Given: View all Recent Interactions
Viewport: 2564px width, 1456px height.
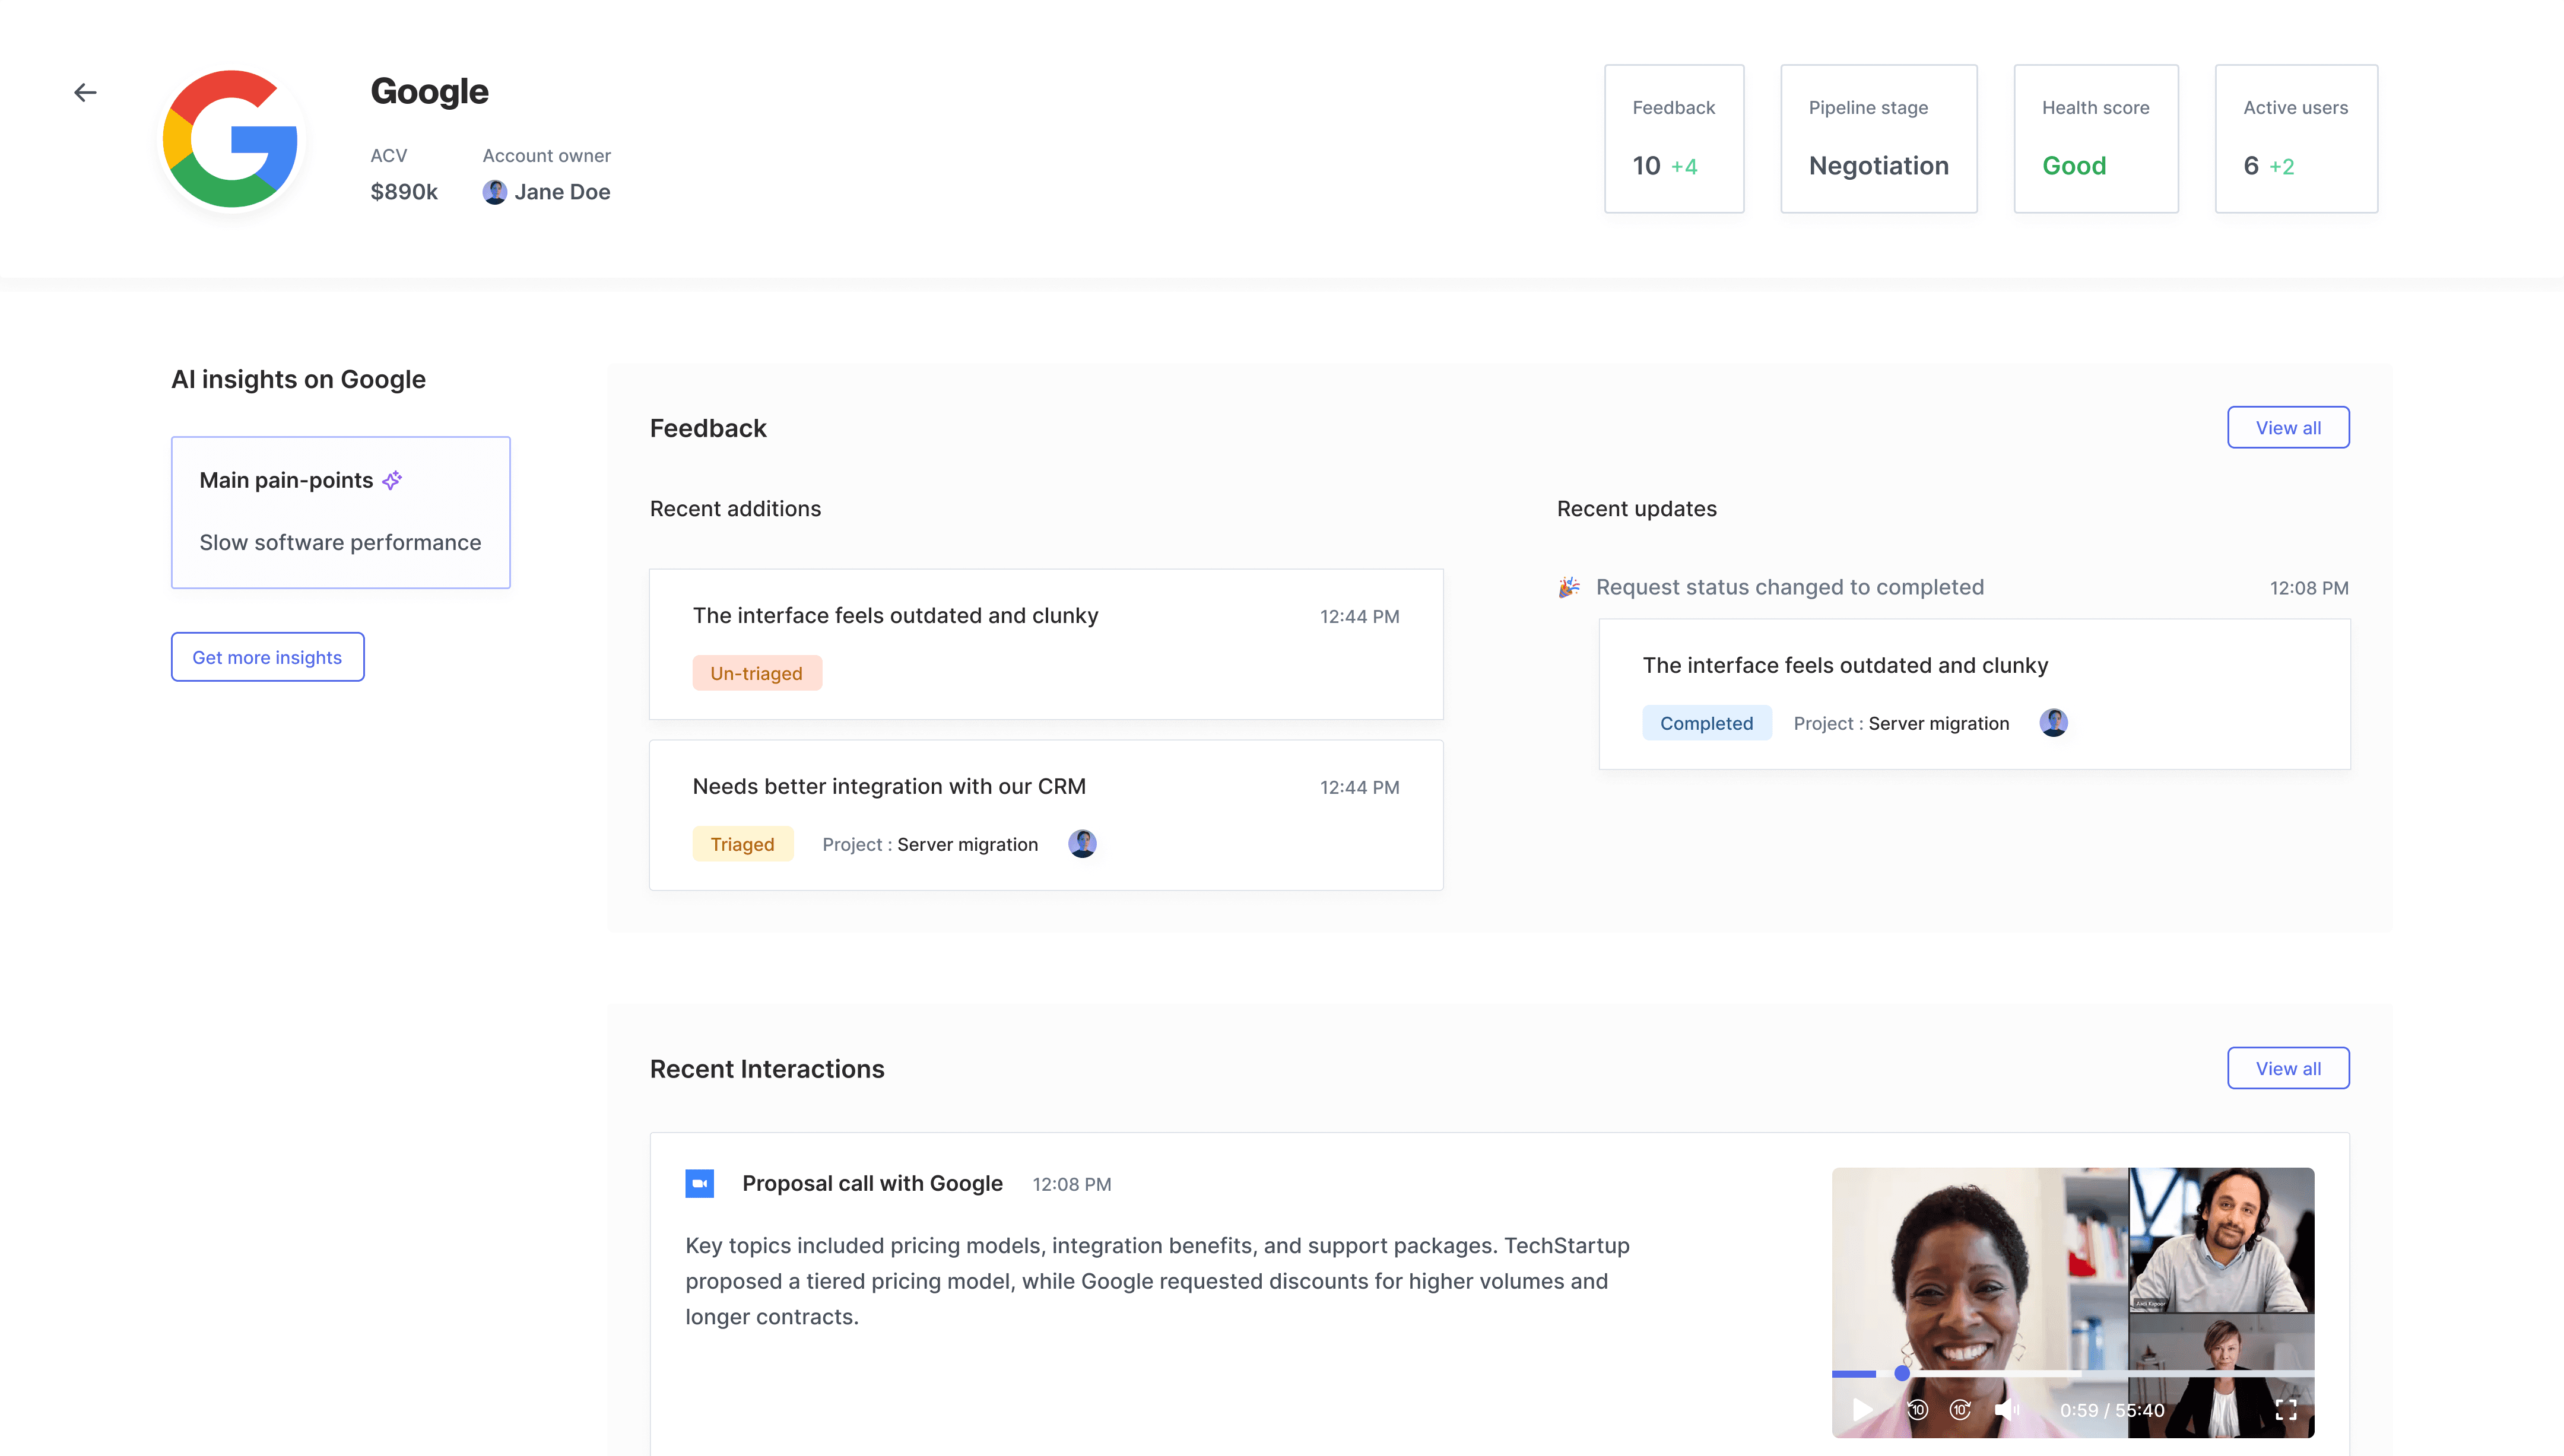Looking at the screenshot, I should click(x=2288, y=1069).
